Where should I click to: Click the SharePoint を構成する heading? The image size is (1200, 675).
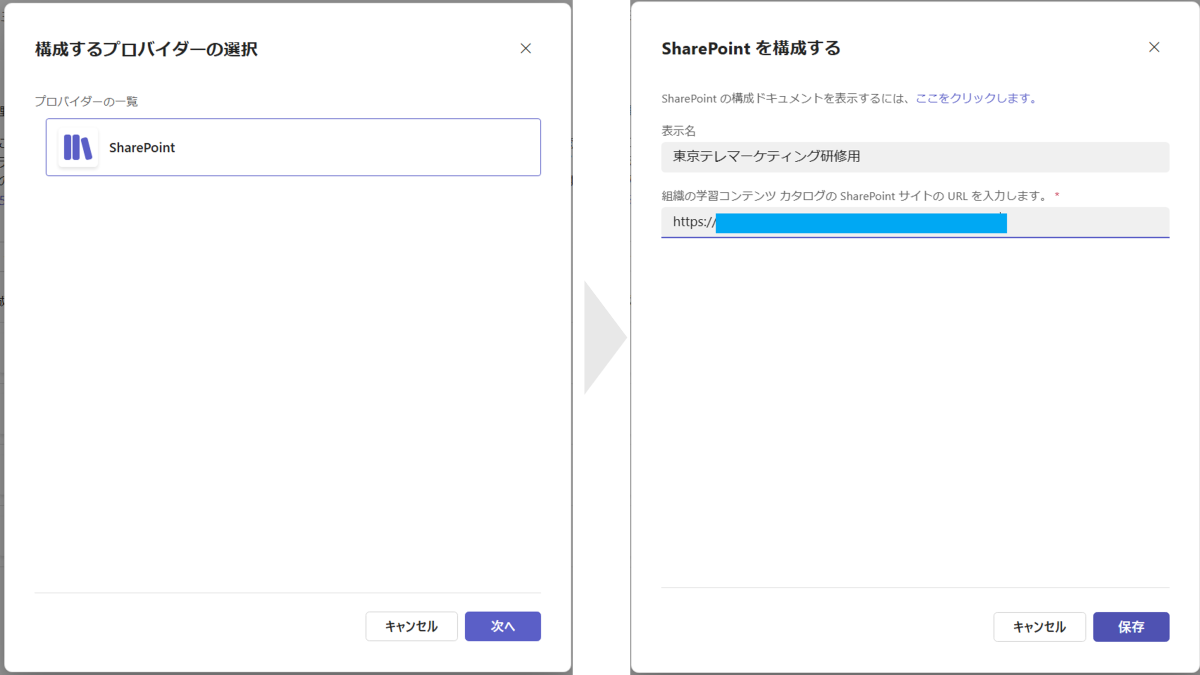751,48
